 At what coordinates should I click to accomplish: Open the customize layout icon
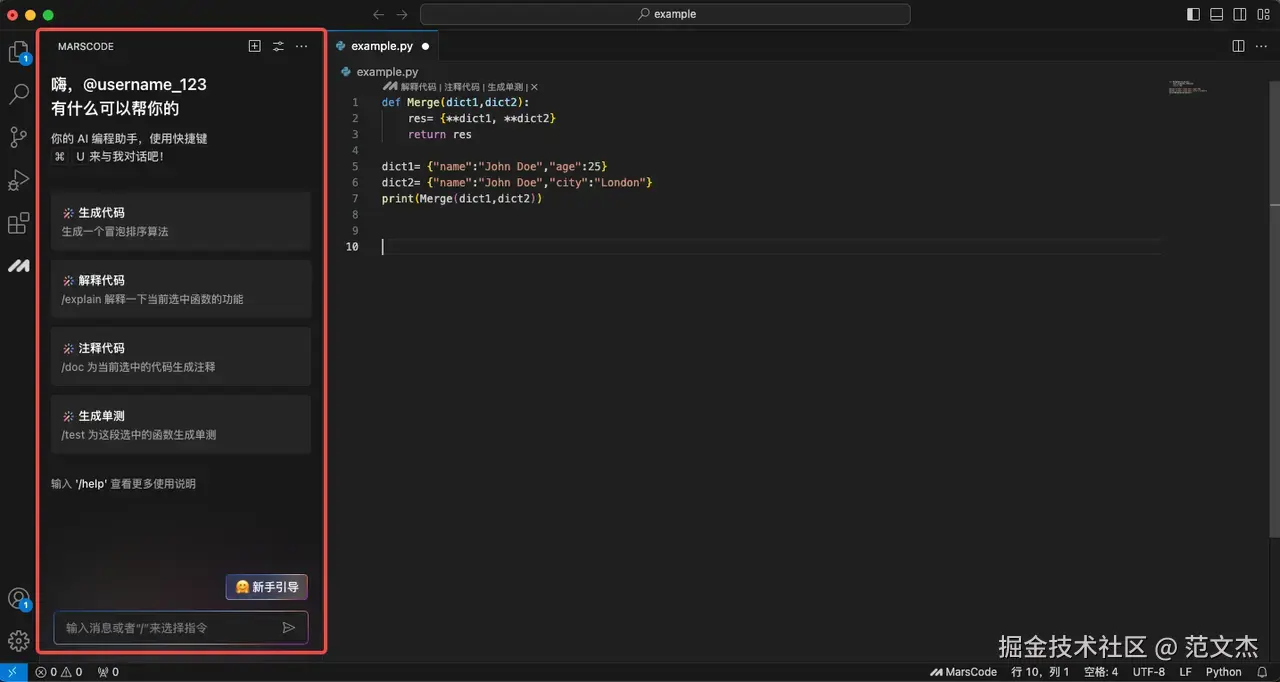click(x=1264, y=14)
